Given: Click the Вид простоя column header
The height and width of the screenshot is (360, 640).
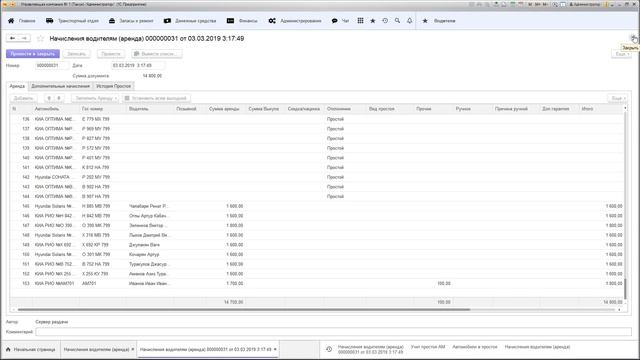Looking at the screenshot, I should click(x=390, y=109).
